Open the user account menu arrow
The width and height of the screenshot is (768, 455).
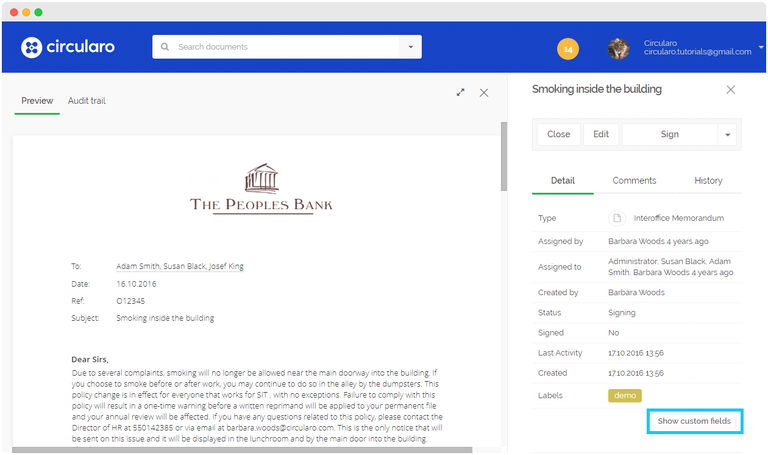click(x=760, y=47)
